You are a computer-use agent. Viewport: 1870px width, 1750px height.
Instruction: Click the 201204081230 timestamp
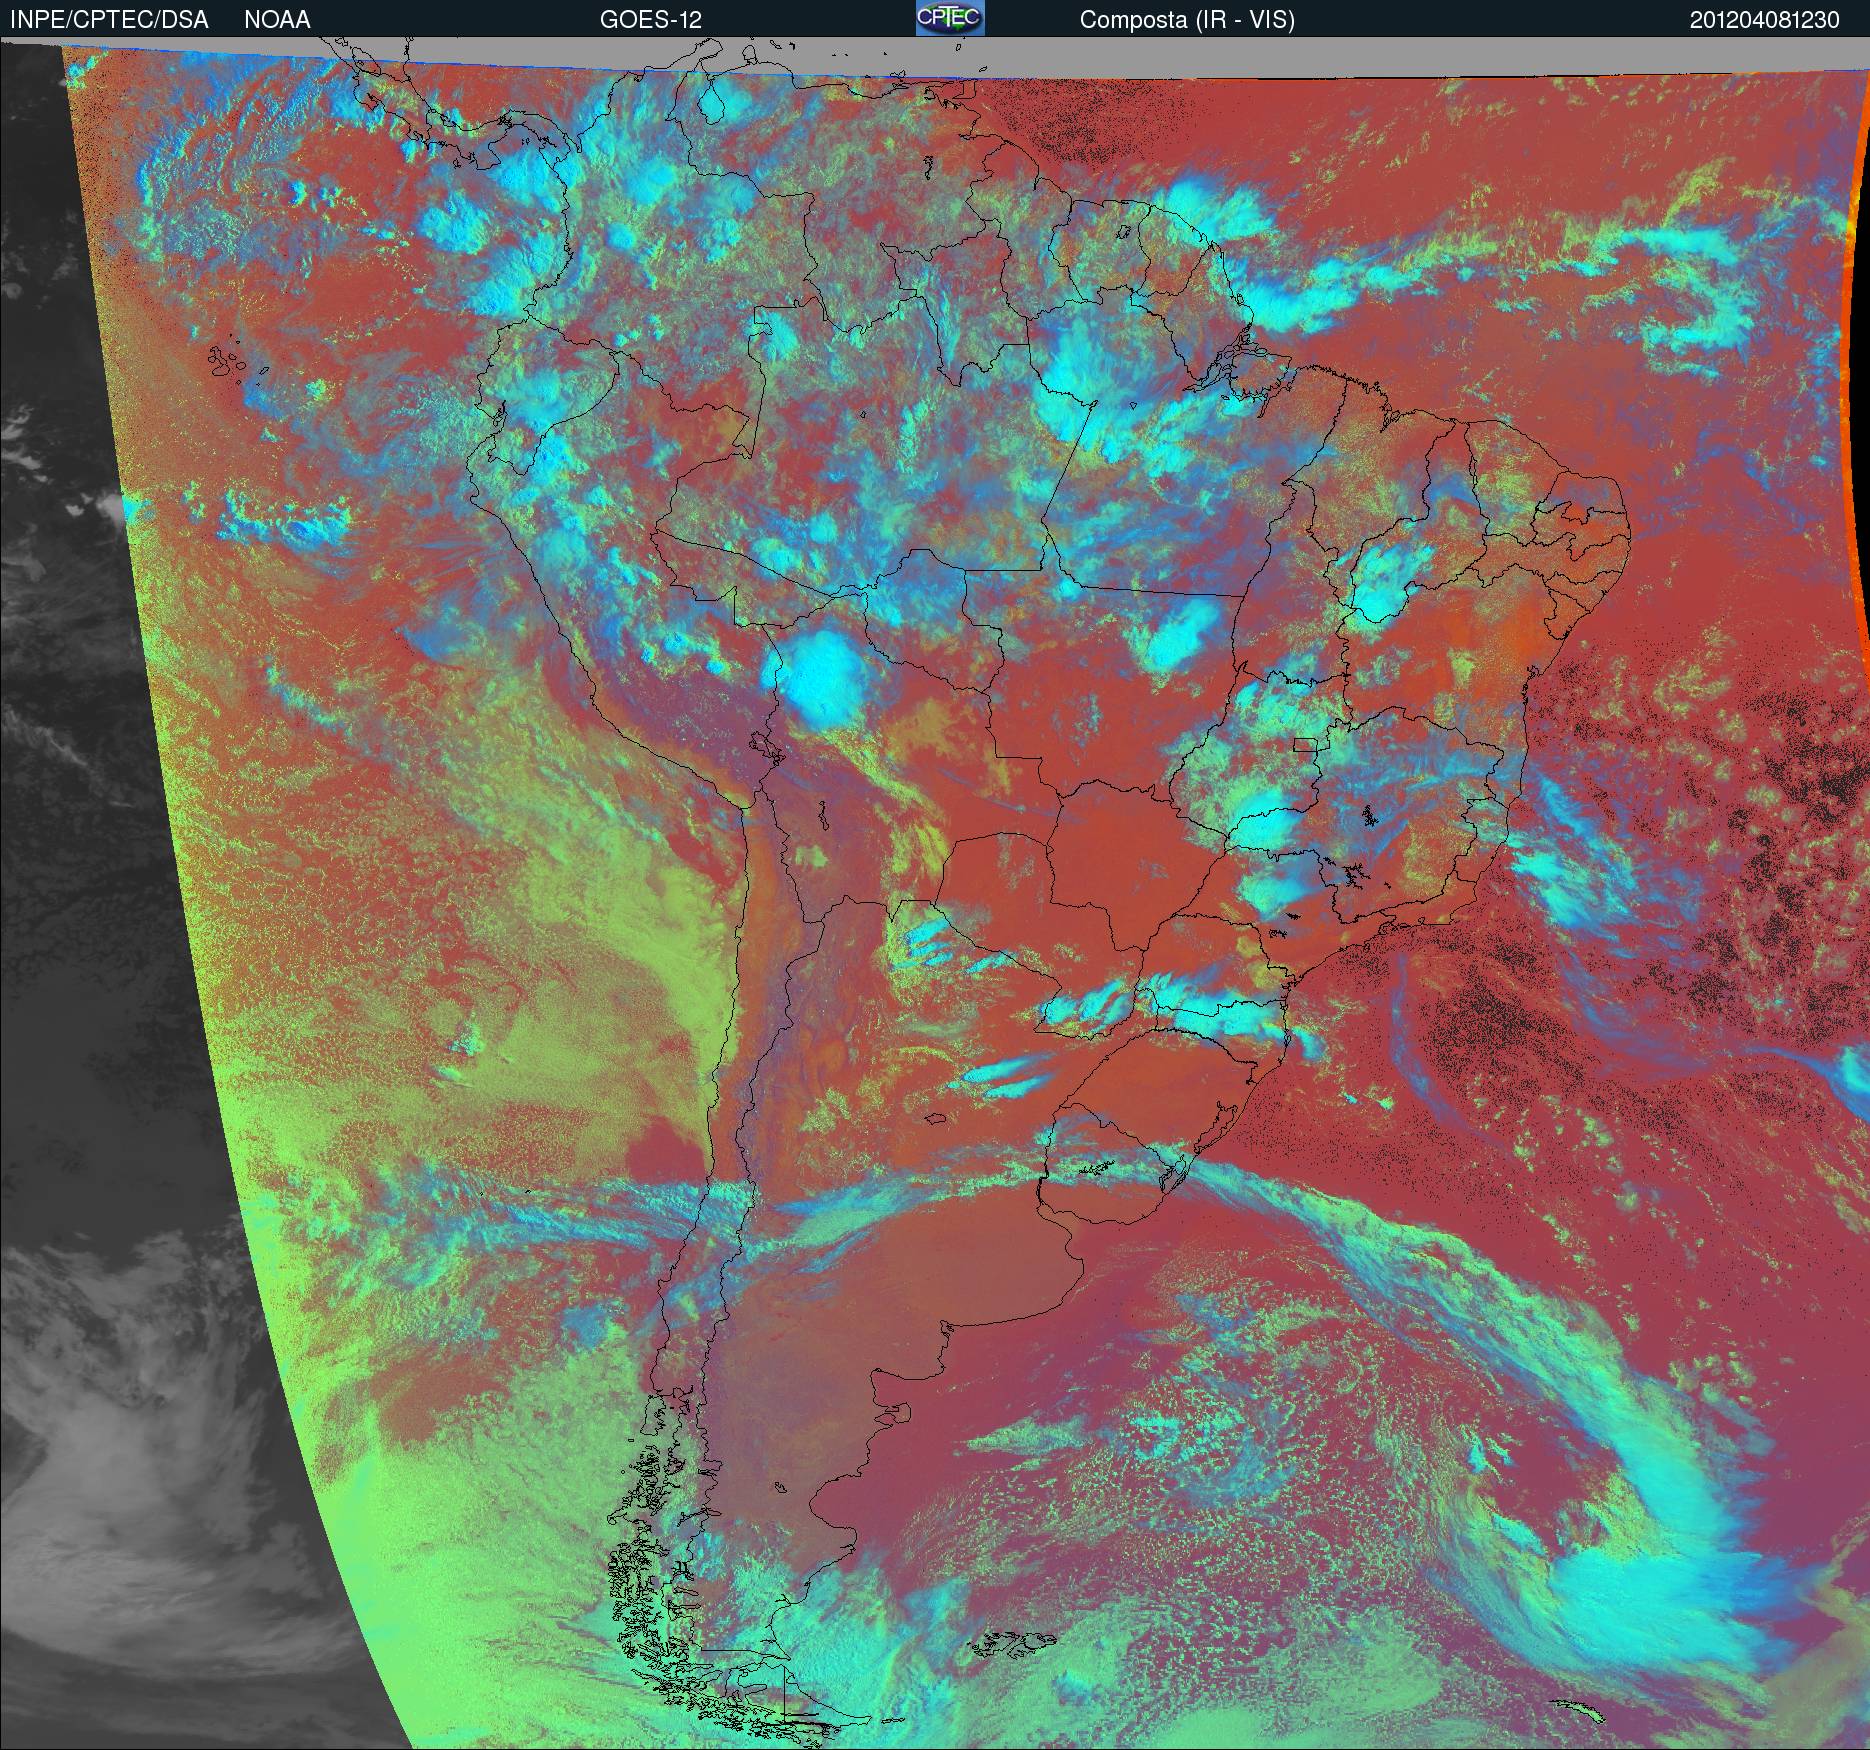tap(1765, 20)
